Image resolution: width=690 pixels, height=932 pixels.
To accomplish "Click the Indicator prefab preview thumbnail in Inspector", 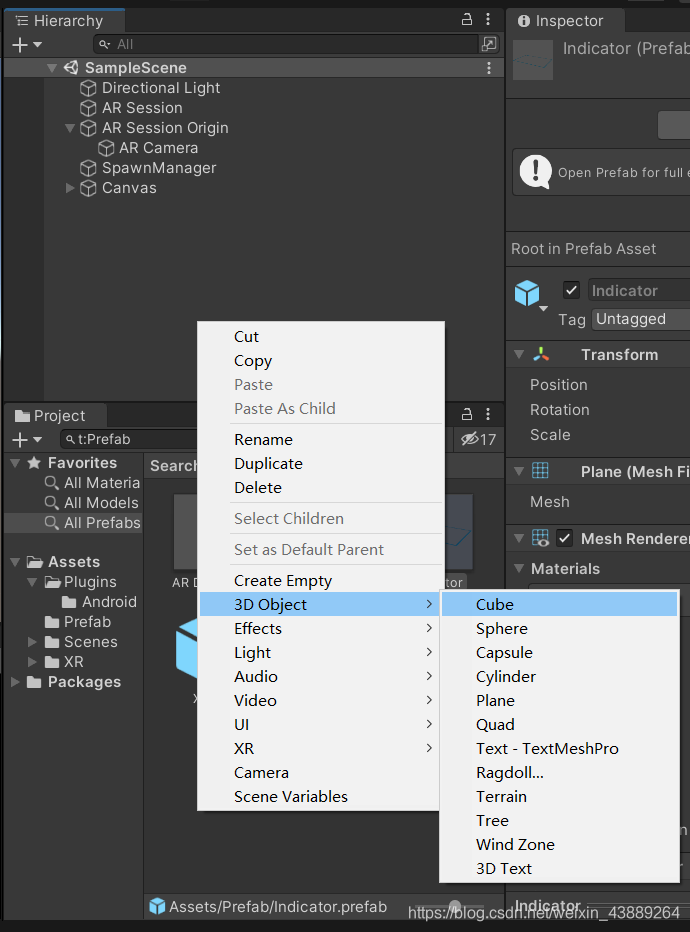I will (533, 60).
